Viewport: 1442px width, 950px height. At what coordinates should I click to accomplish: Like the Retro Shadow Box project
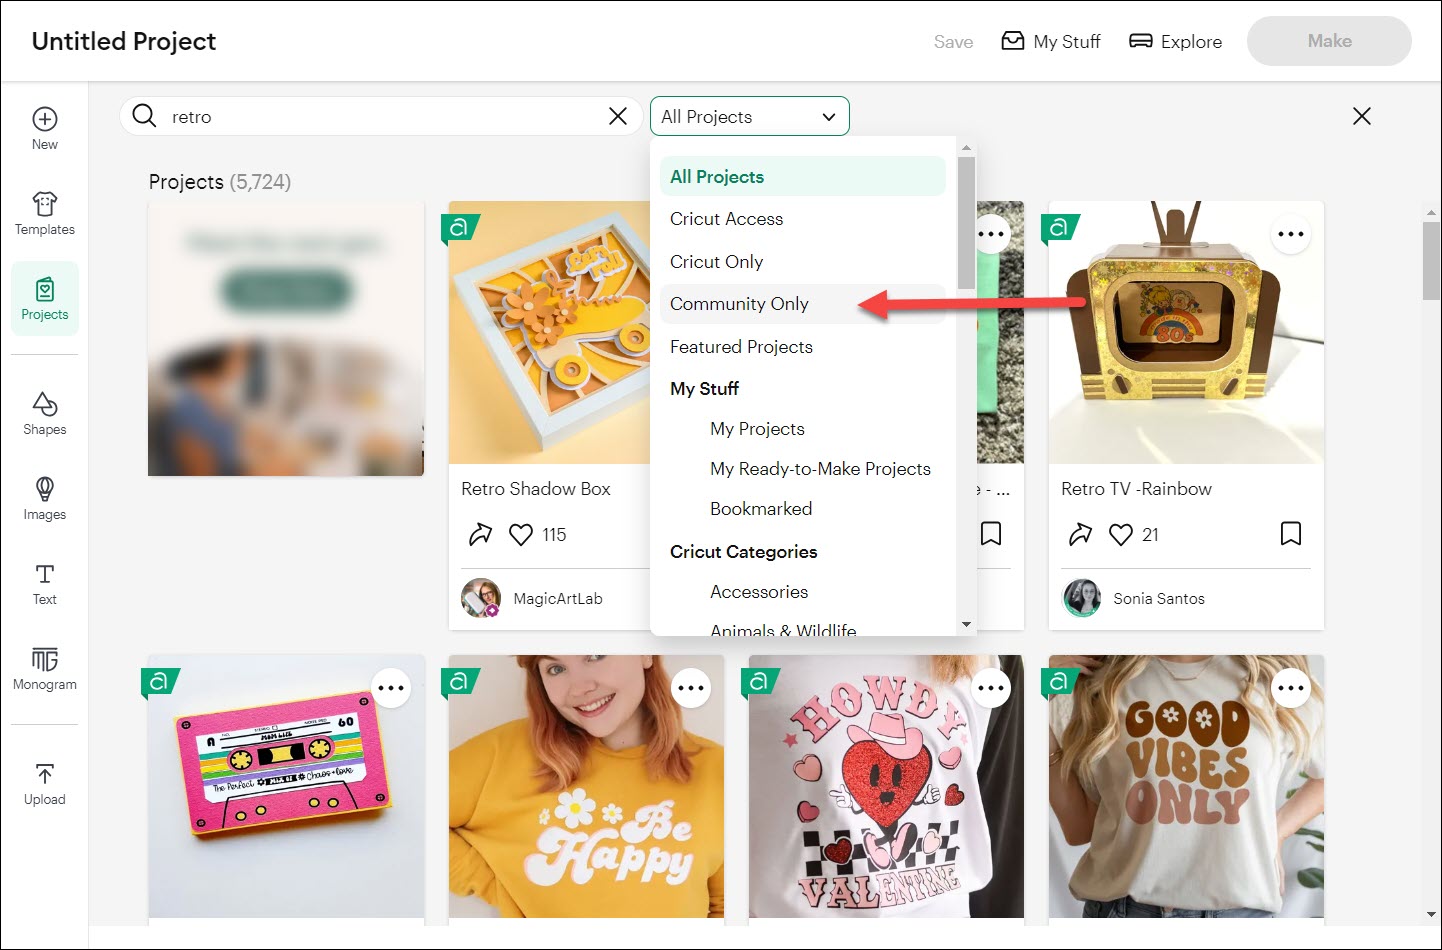click(x=520, y=534)
